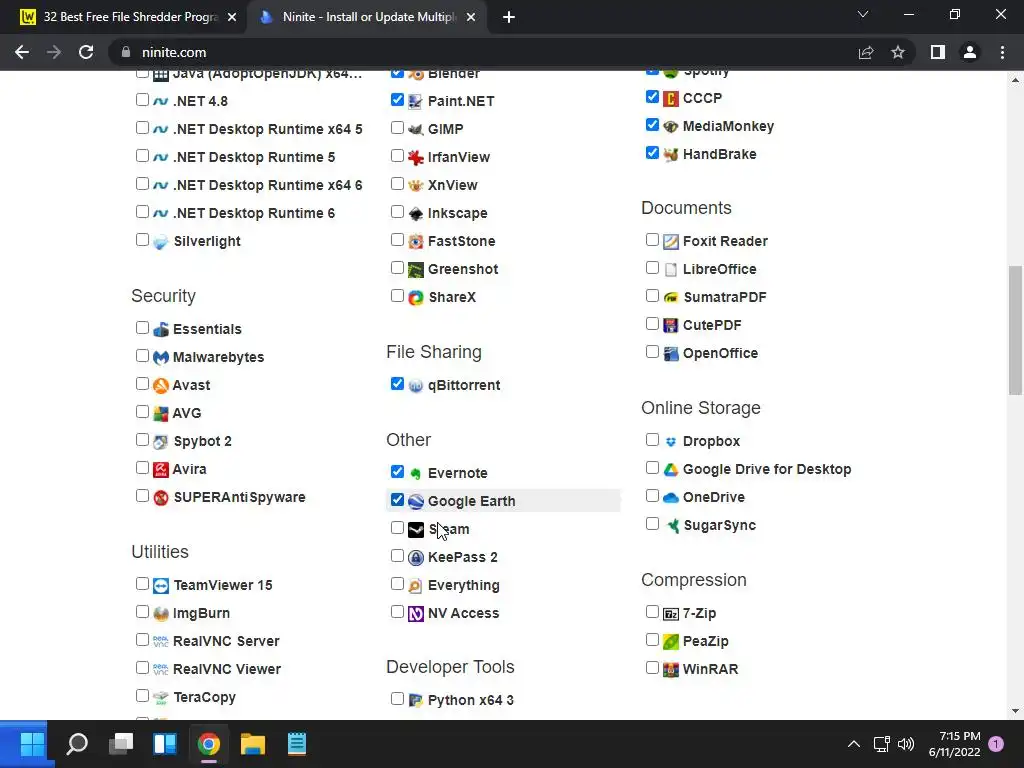Open a new browser tab

[509, 18]
